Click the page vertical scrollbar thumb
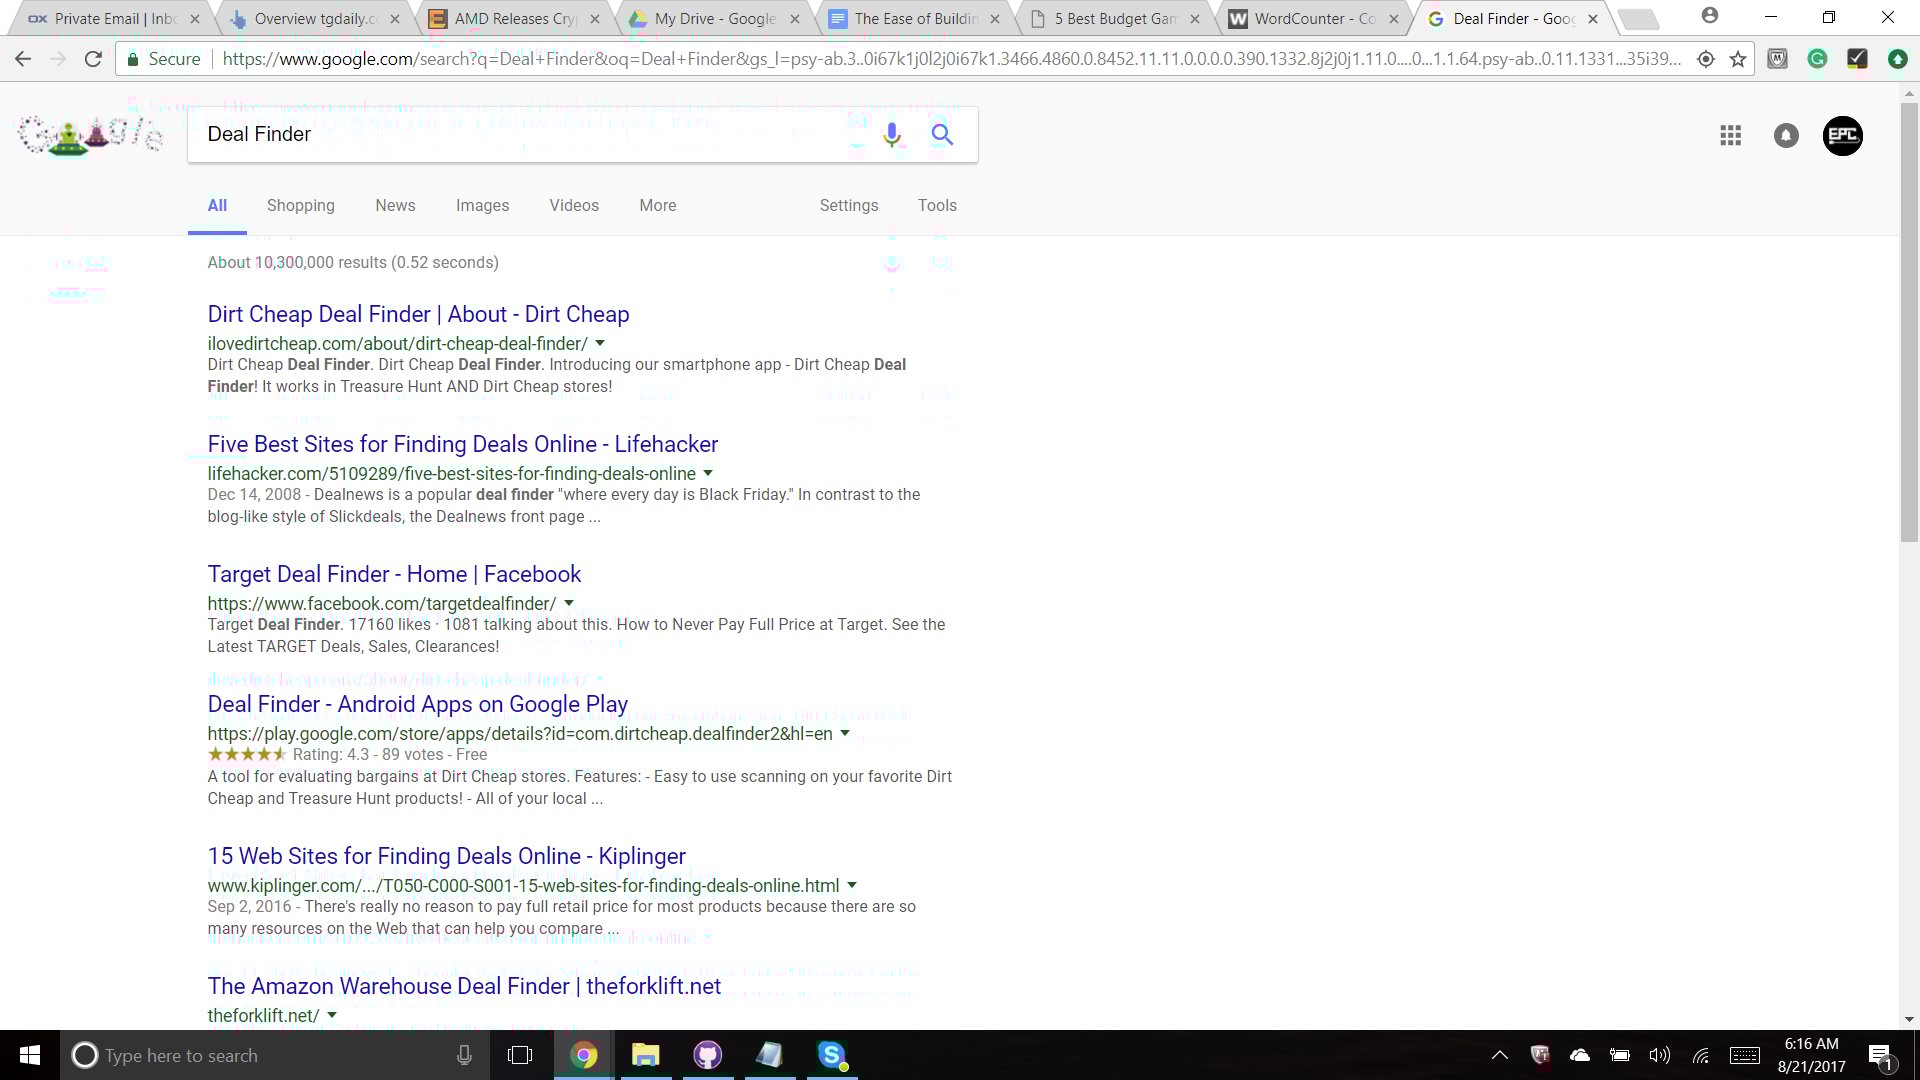The height and width of the screenshot is (1080, 1920). (x=1909, y=320)
